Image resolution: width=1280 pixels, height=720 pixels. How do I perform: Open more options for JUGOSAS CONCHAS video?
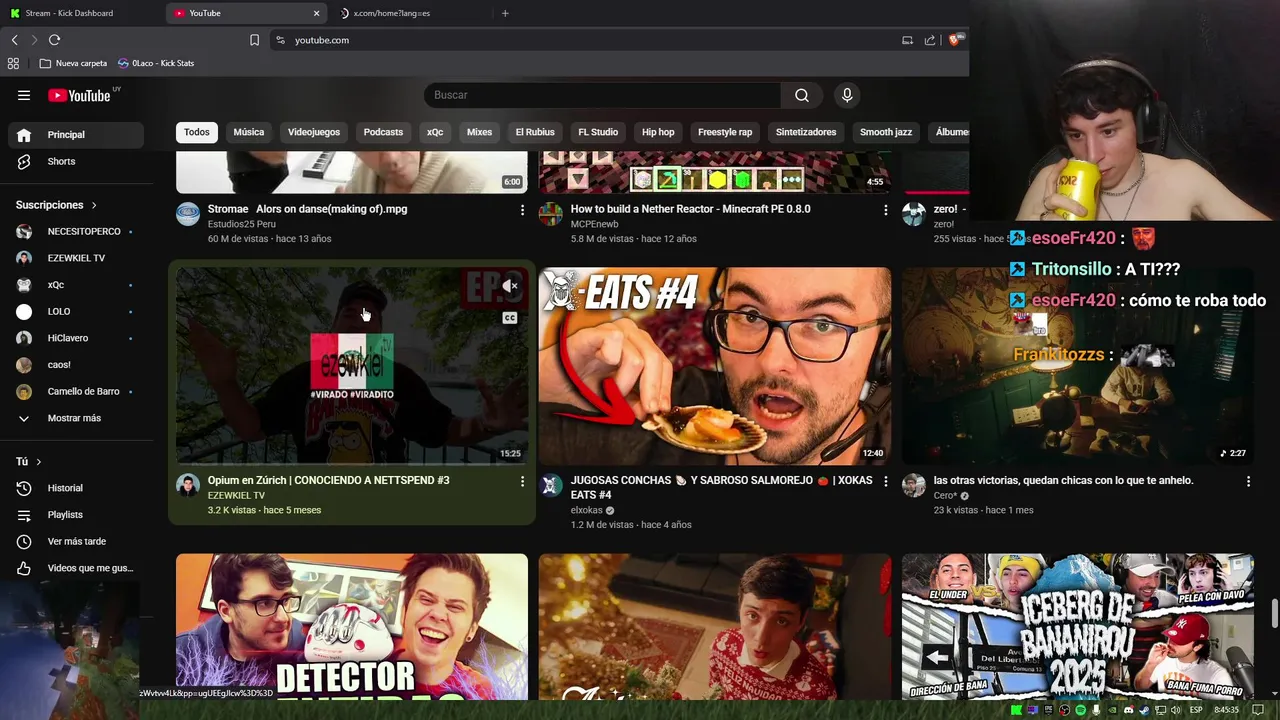point(885,481)
